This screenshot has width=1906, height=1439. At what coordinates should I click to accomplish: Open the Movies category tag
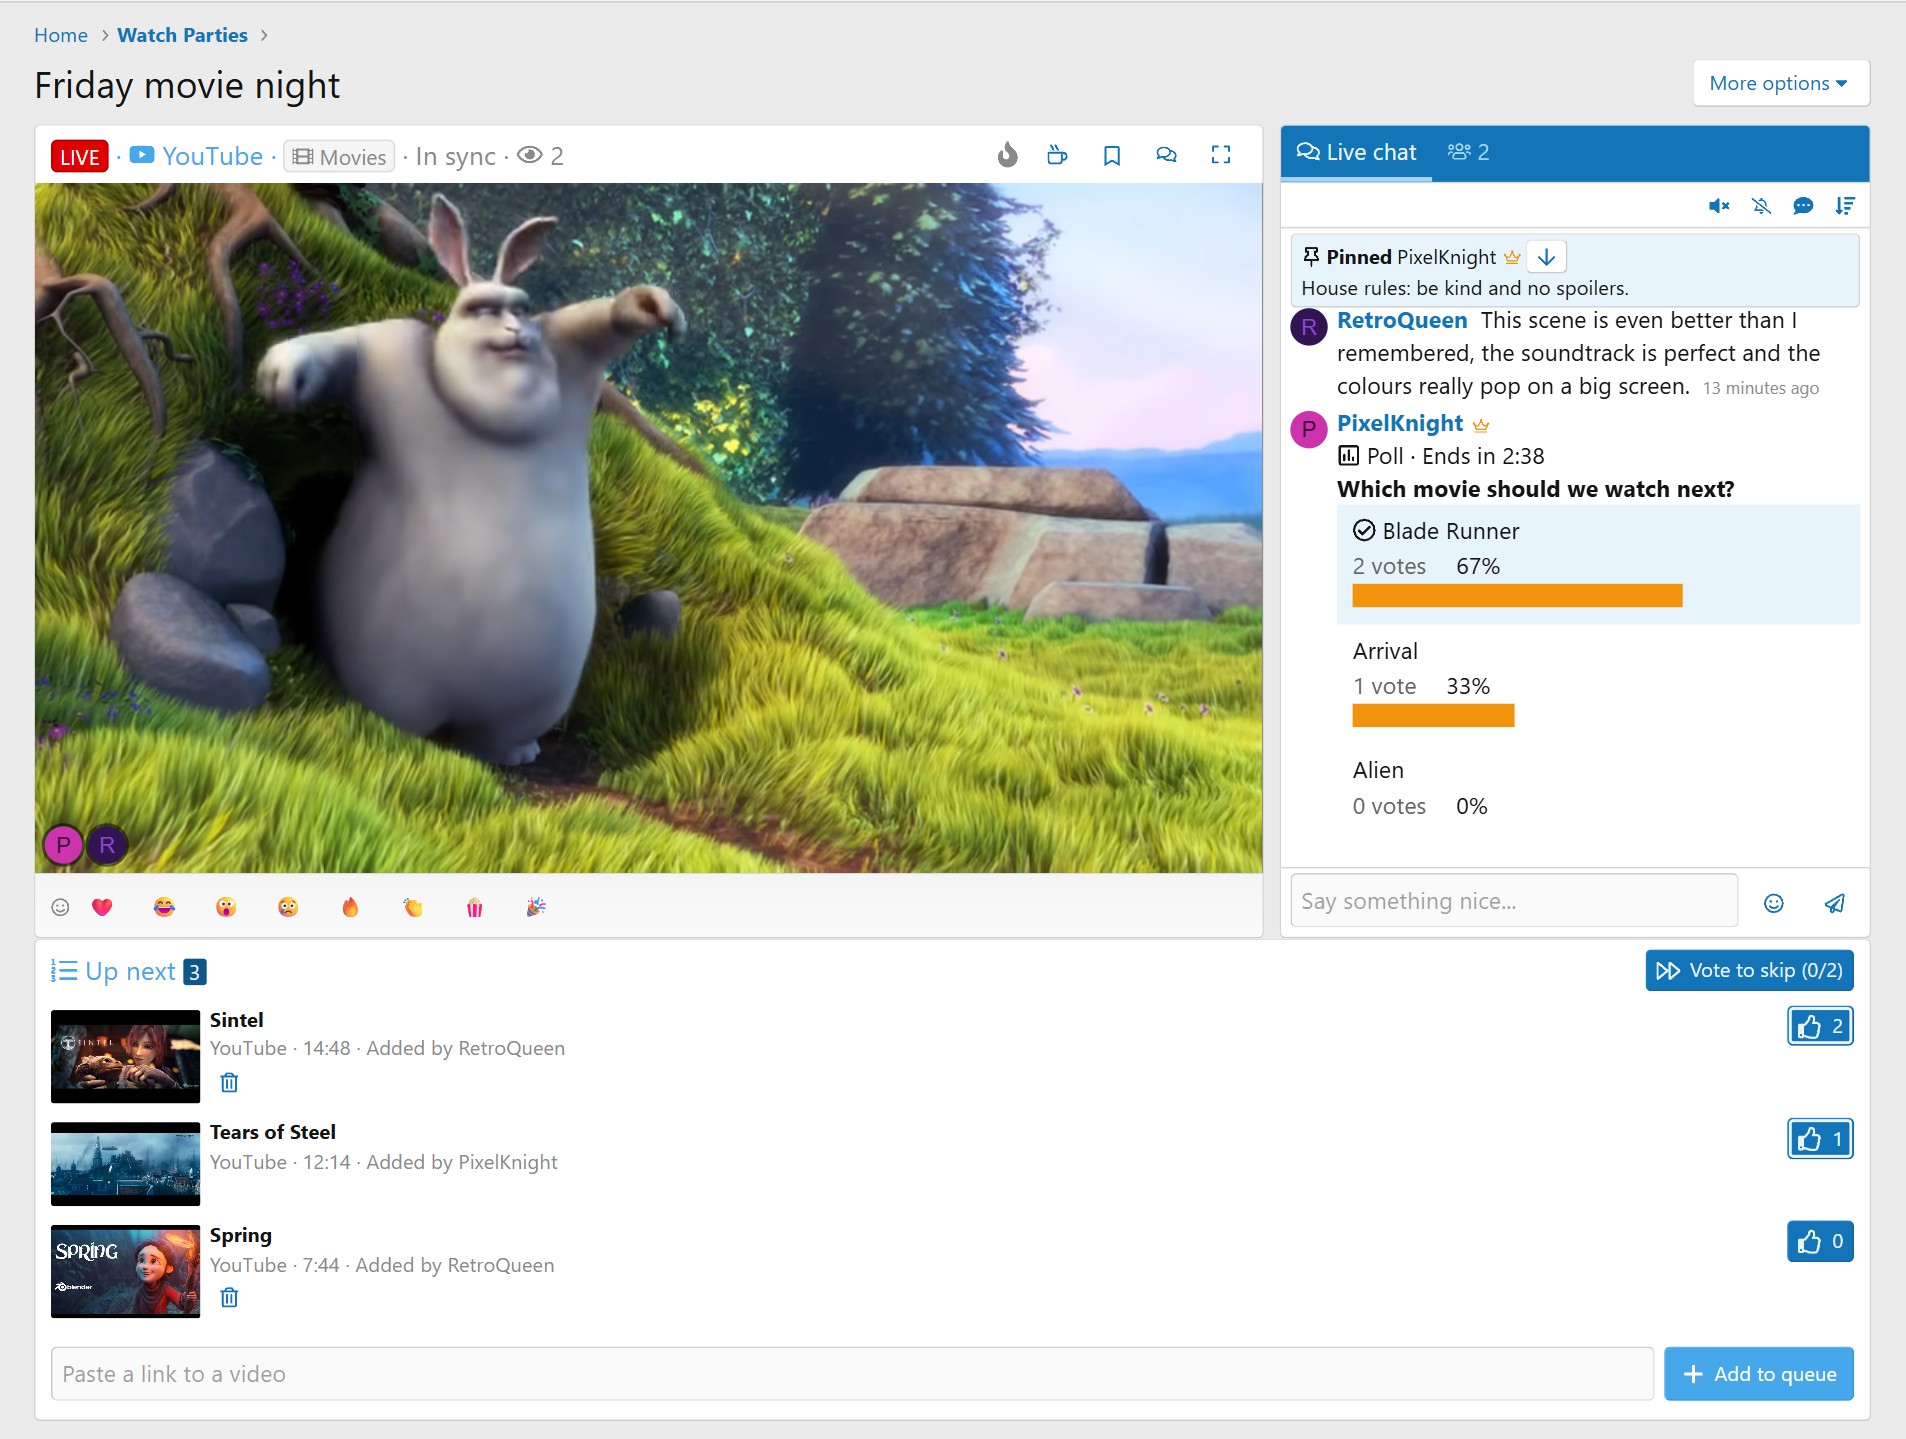340,157
